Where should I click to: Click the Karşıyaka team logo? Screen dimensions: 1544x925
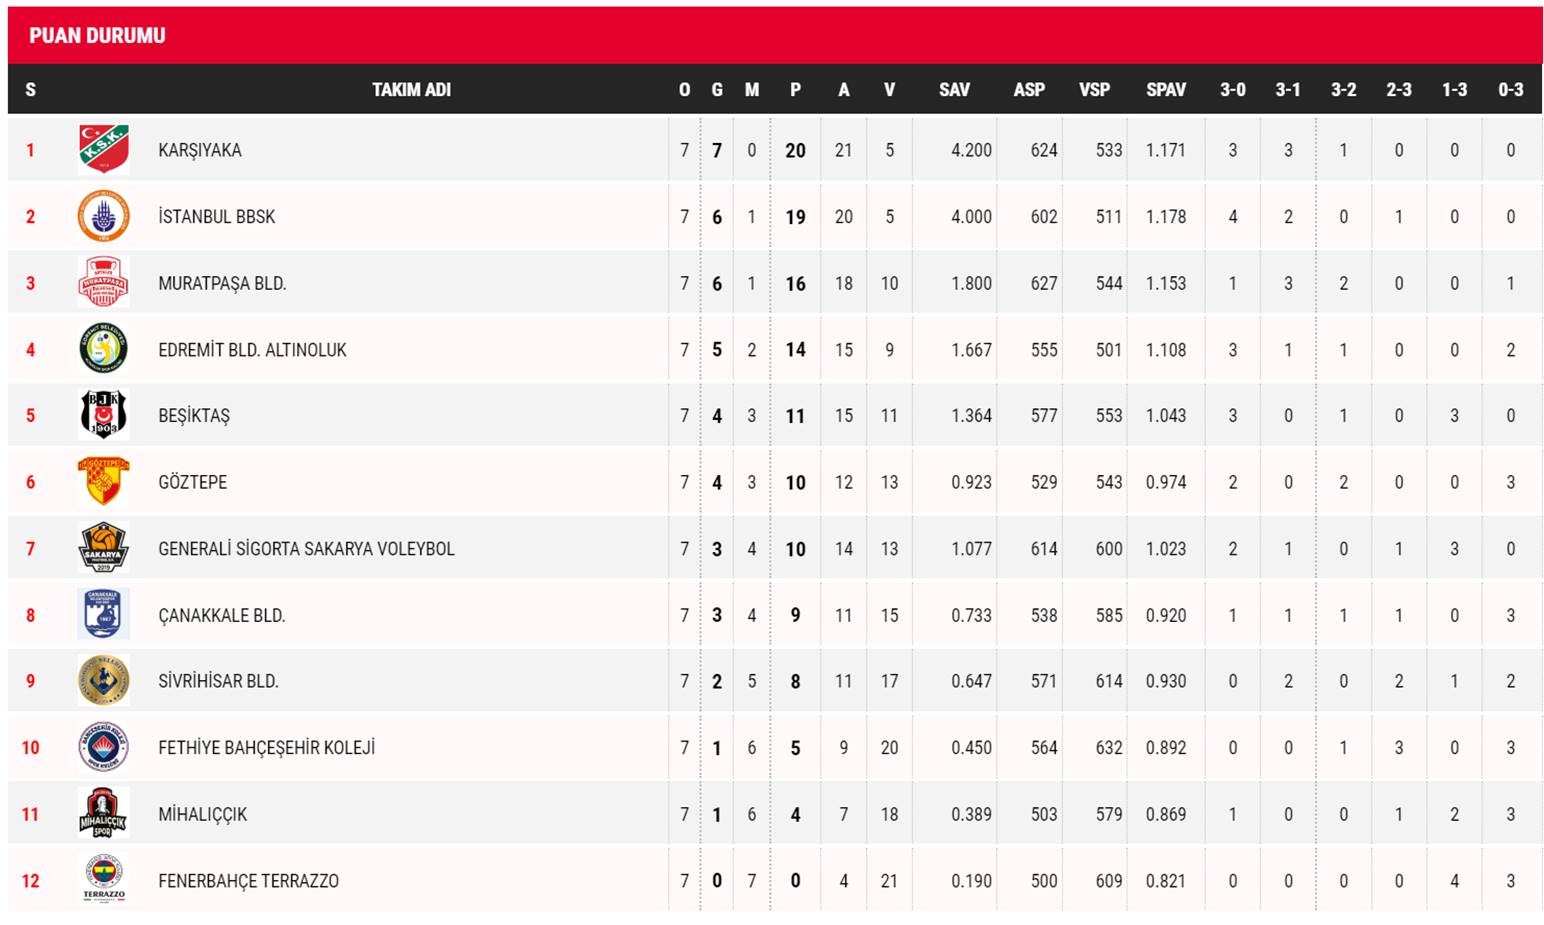pos(104,149)
